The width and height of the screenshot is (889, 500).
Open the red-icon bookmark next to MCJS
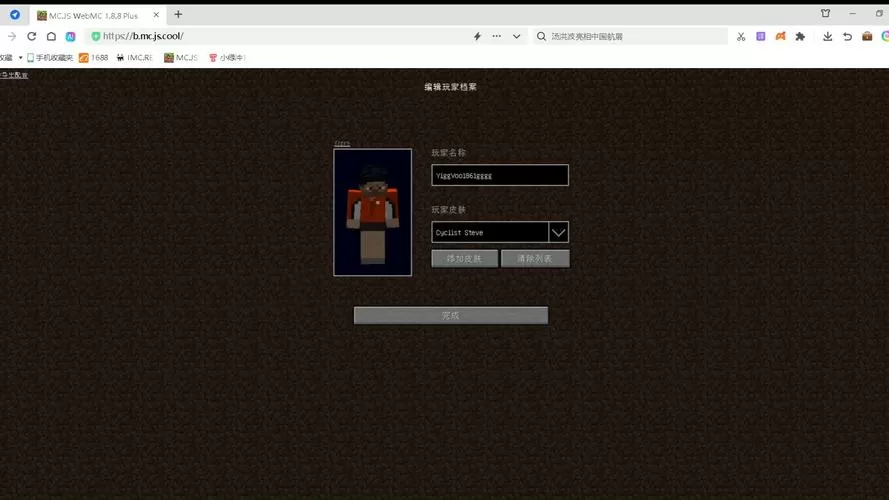click(x=227, y=57)
